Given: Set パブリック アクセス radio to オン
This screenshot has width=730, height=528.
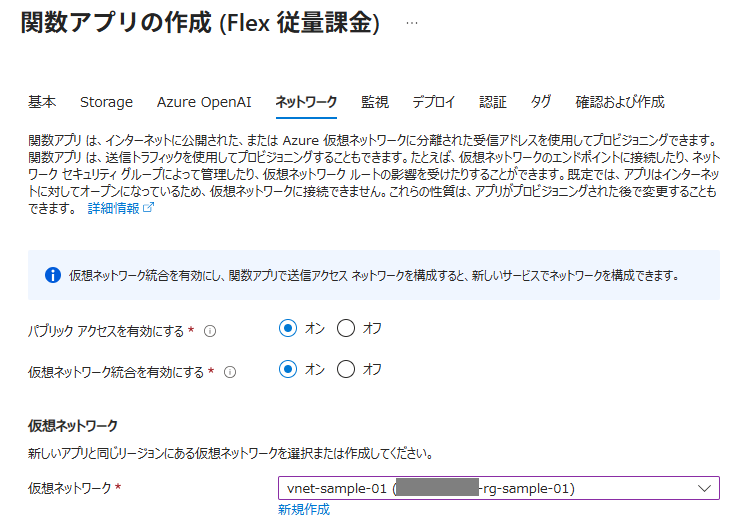Looking at the screenshot, I should 288,328.
